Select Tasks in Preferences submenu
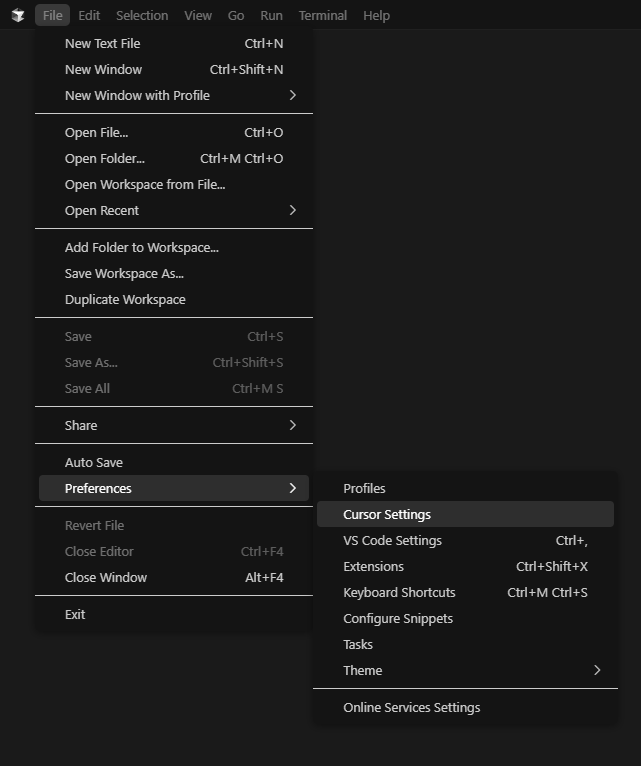Viewport: 641px width, 766px height. click(465, 643)
